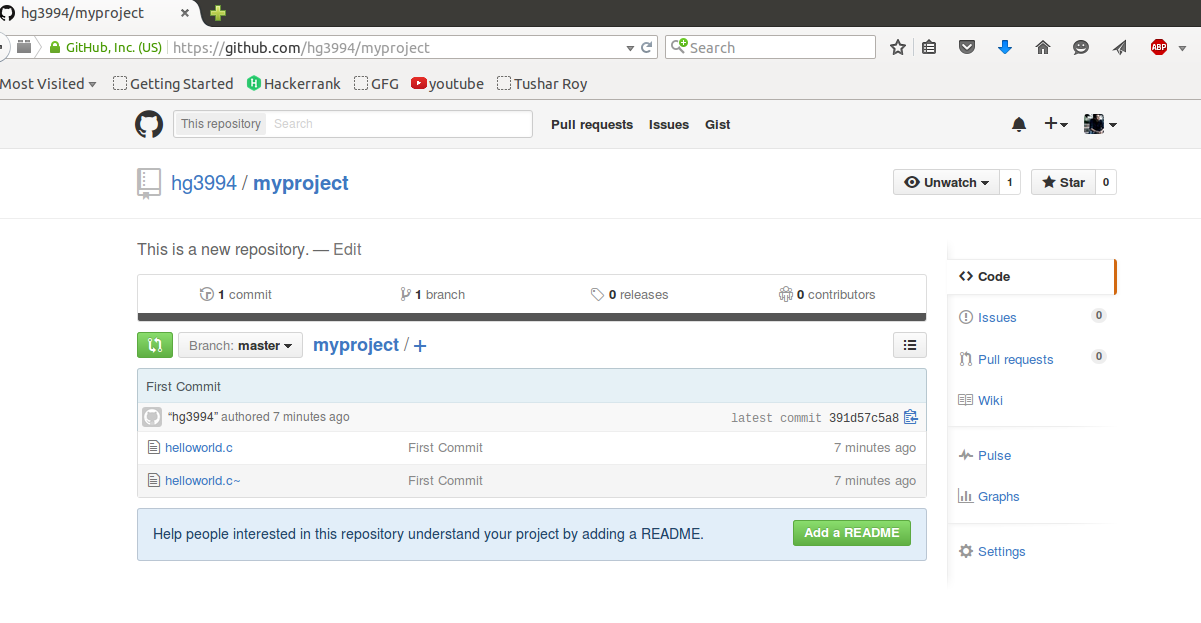Click the browser URL address bar
1201x623 pixels.
tap(396, 47)
